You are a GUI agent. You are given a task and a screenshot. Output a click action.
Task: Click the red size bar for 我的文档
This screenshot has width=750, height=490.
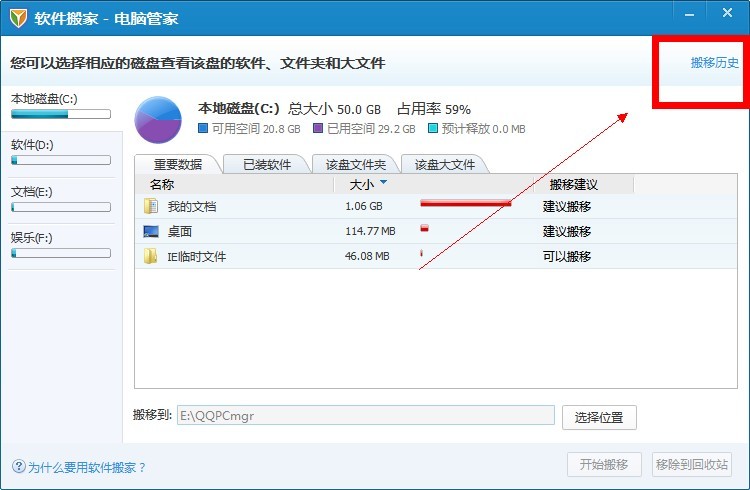tap(466, 203)
